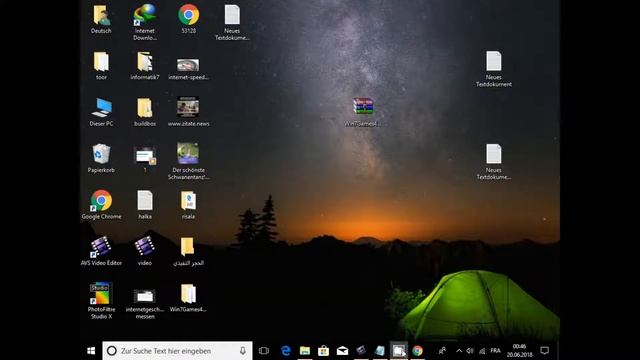Select the buildbox folder
The height and width of the screenshot is (360, 640).
point(144,108)
